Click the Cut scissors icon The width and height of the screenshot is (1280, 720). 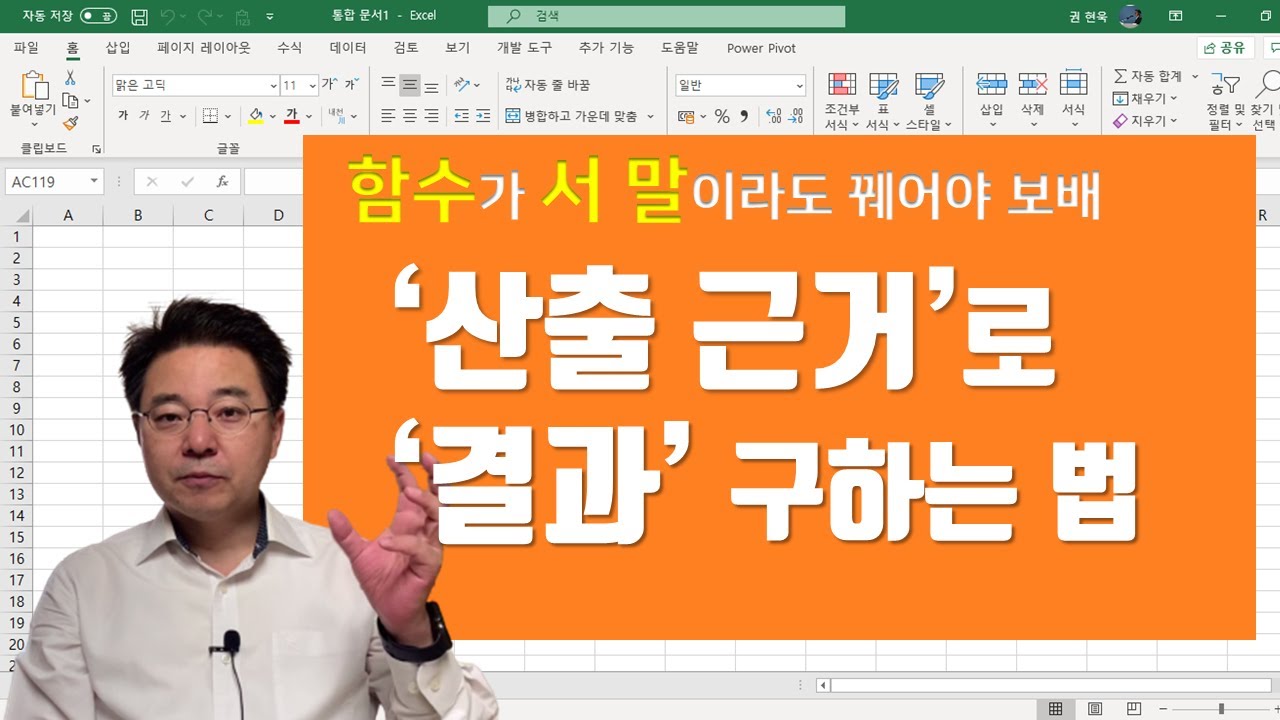coord(70,78)
